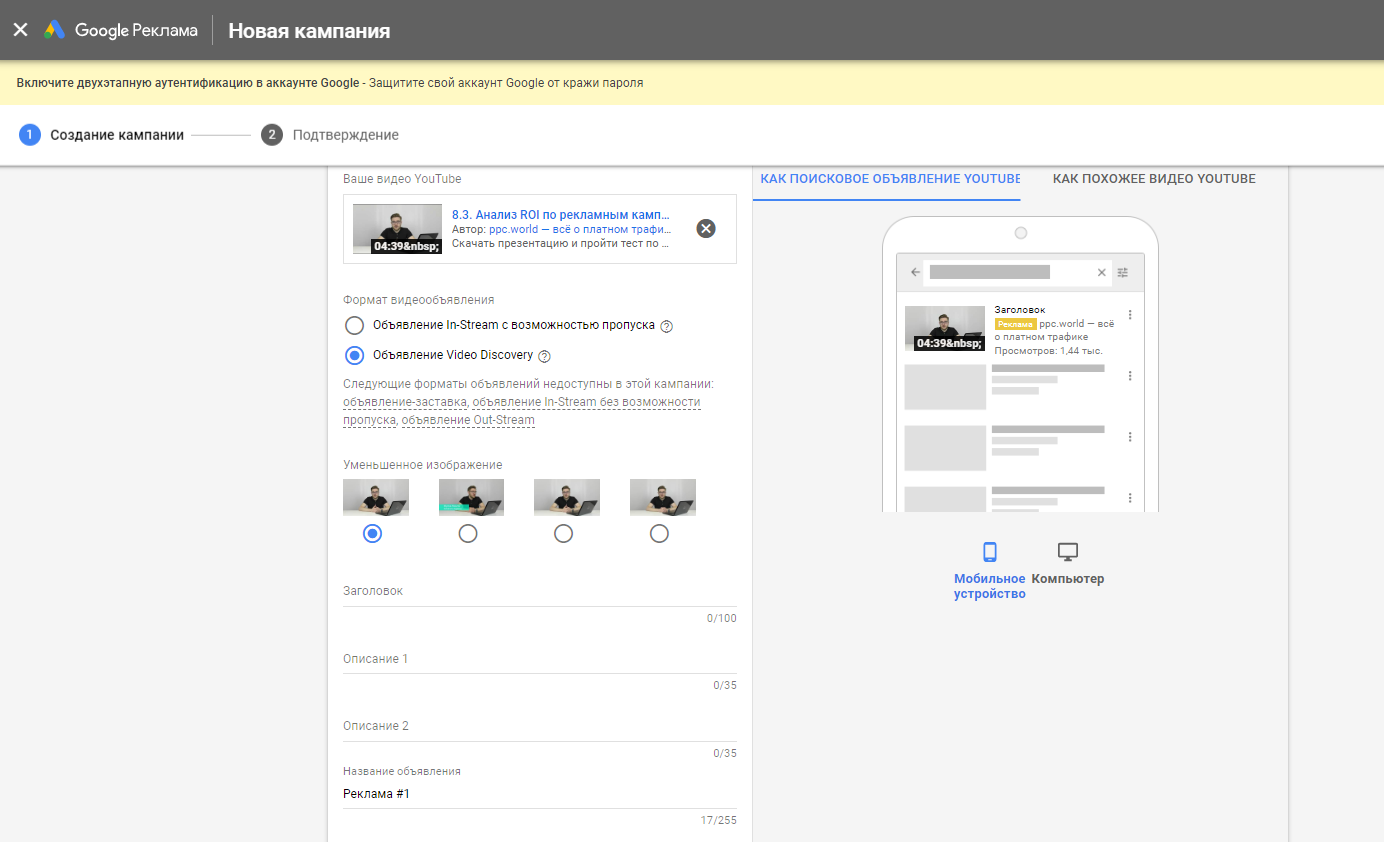Click the filter icon in phone preview search bar
Image resolution: width=1384 pixels, height=842 pixels.
pos(1123,272)
